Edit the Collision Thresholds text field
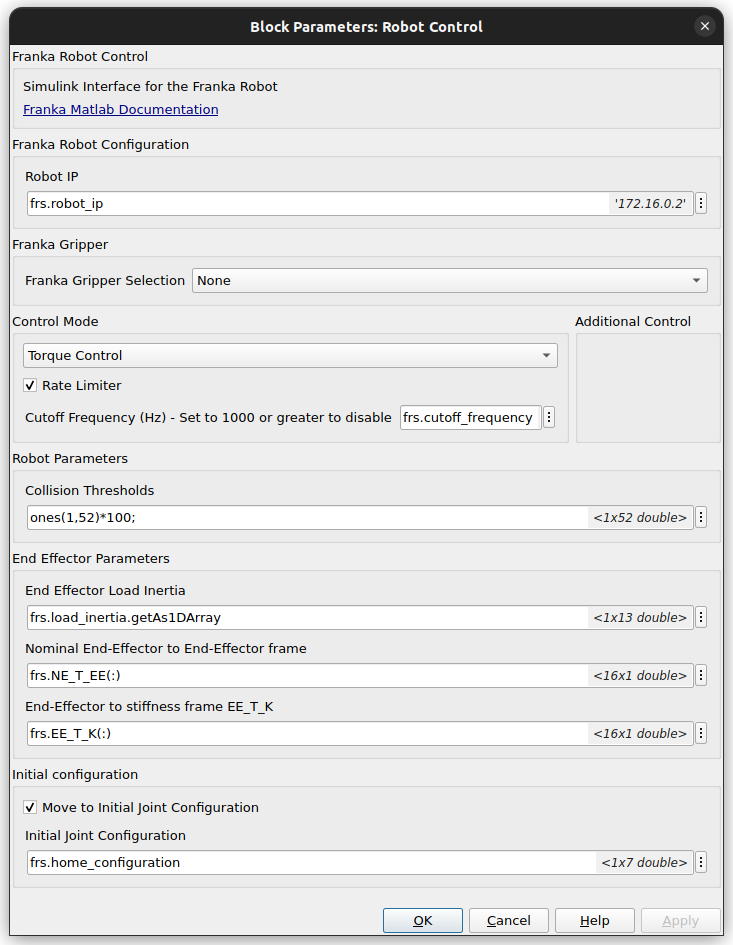The width and height of the screenshot is (733, 945). (x=306, y=518)
